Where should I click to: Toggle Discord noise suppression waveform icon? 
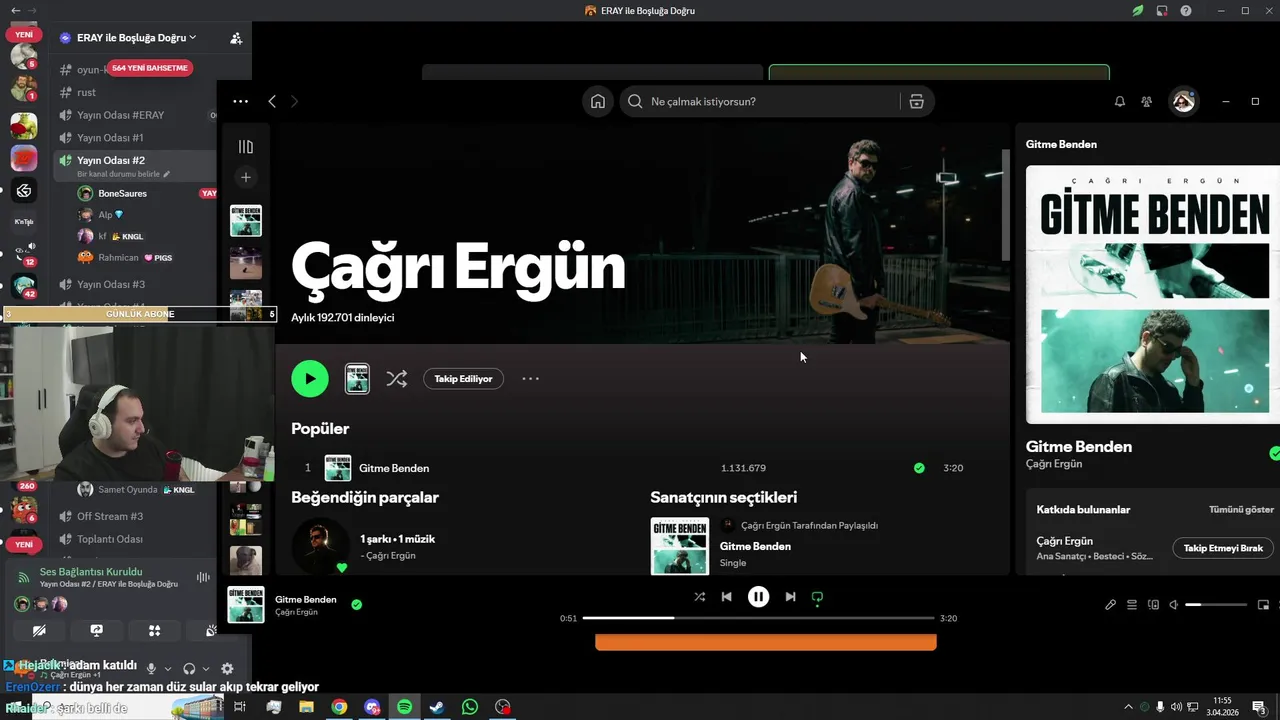[203, 577]
